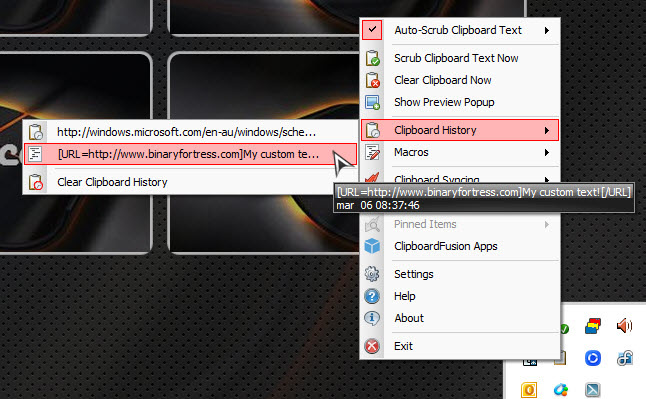Click the red Exit icon

click(x=372, y=346)
